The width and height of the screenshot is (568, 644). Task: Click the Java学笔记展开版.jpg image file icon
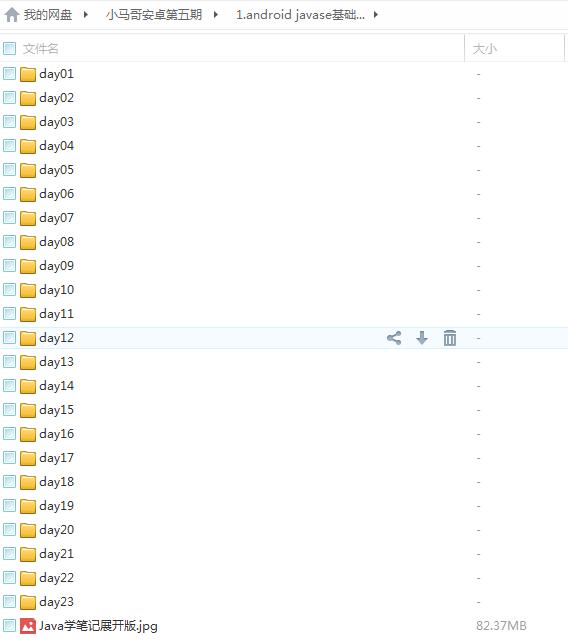pyautogui.click(x=28, y=626)
